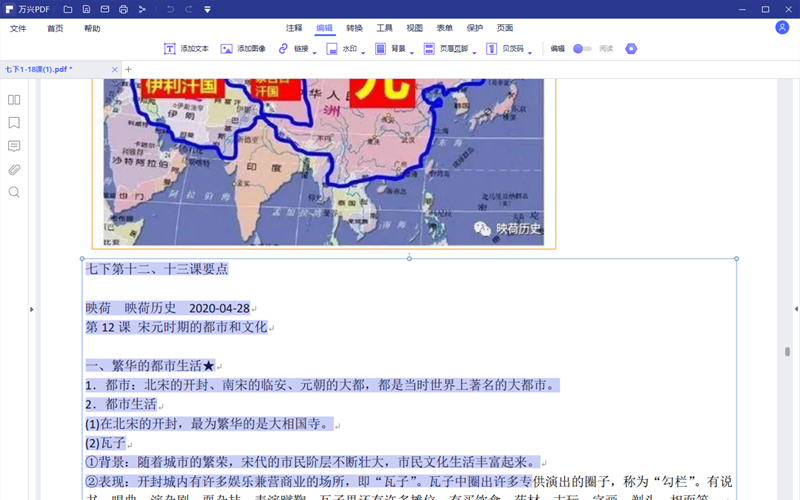This screenshot has width=800, height=500.
Task: Expand the 背景 dropdown arrow
Action: click(412, 51)
